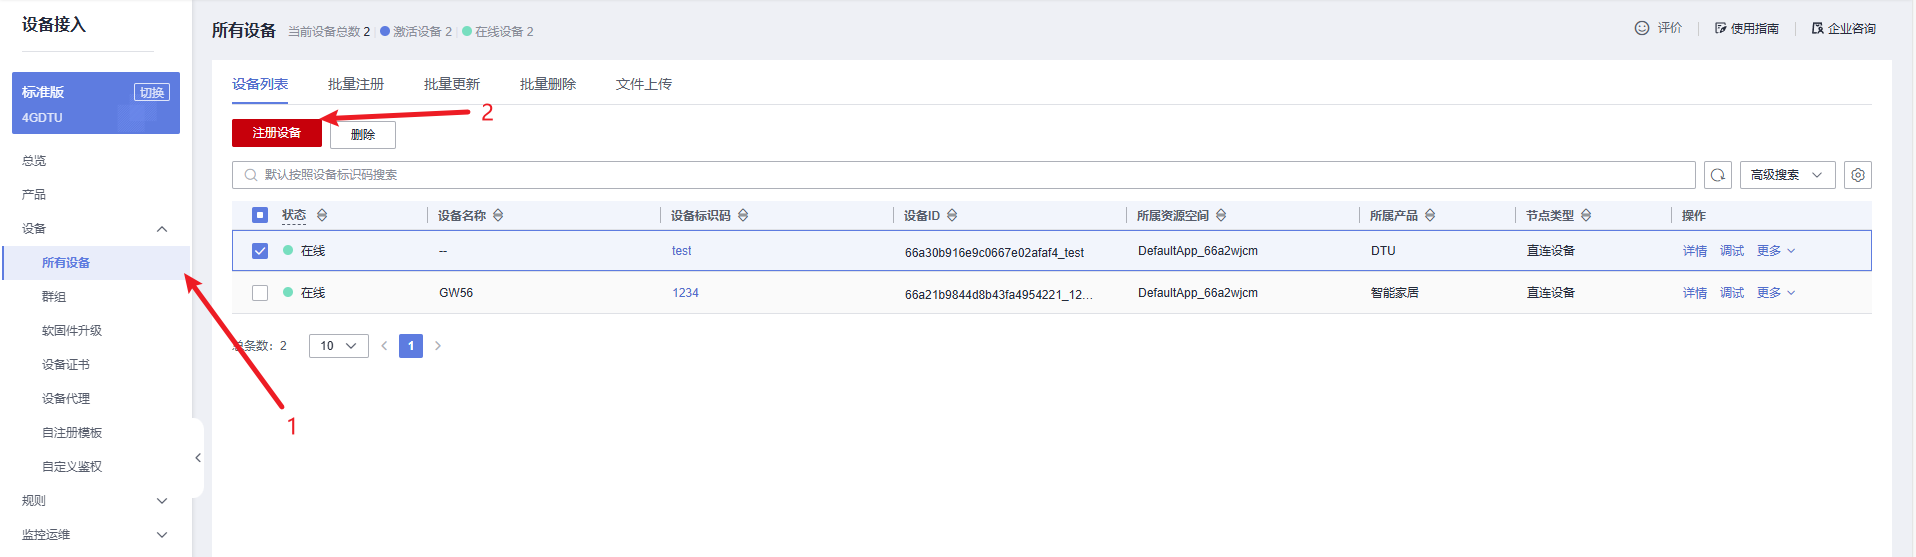This screenshot has width=1916, height=557.
Task: Toggle the select-all header checkbox
Action: (x=260, y=215)
